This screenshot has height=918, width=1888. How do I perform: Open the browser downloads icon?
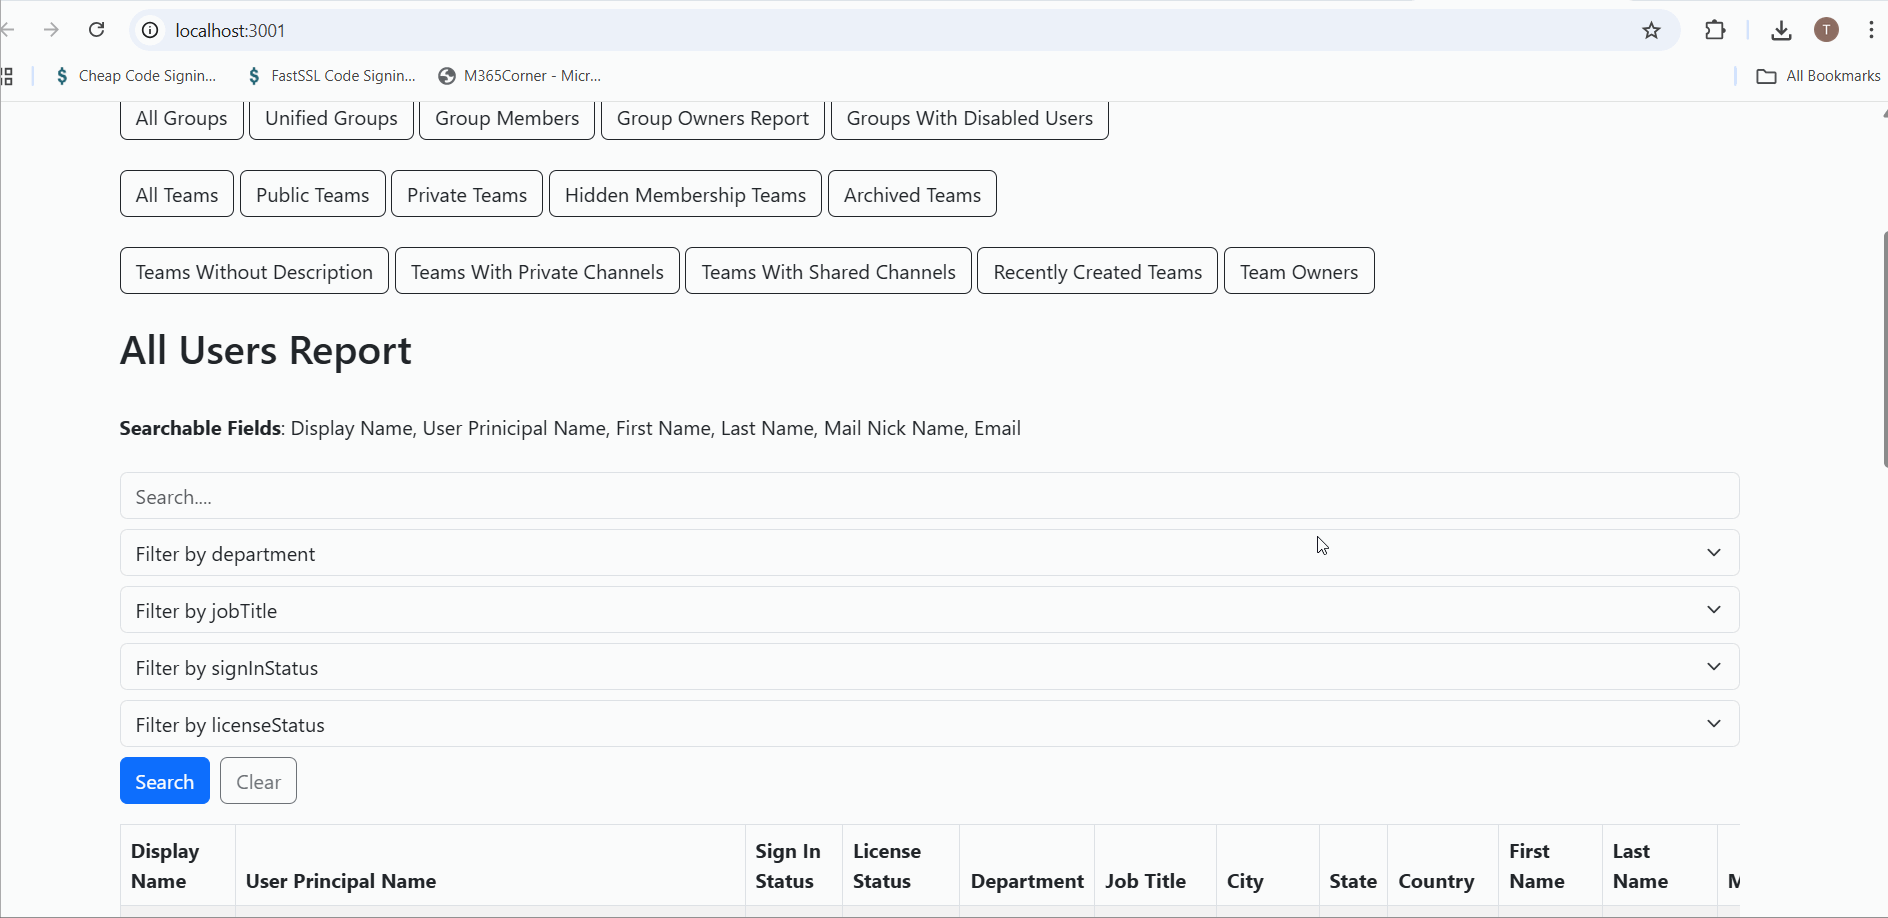pos(1781,30)
